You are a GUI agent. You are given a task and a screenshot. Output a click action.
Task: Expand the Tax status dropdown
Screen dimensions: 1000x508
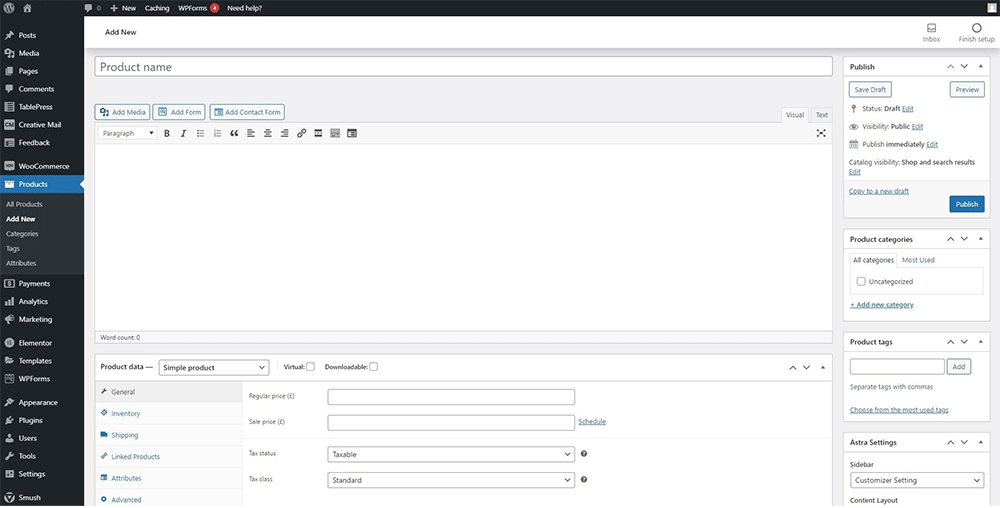[450, 454]
